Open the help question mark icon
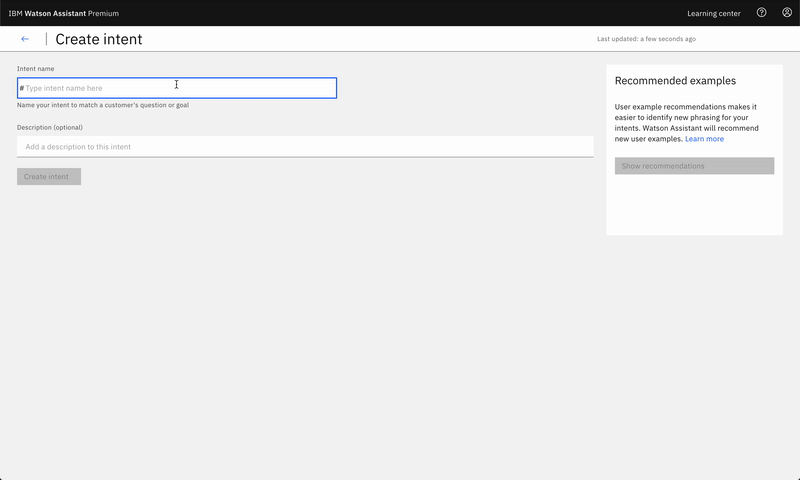The width and height of the screenshot is (800, 480). (x=761, y=13)
